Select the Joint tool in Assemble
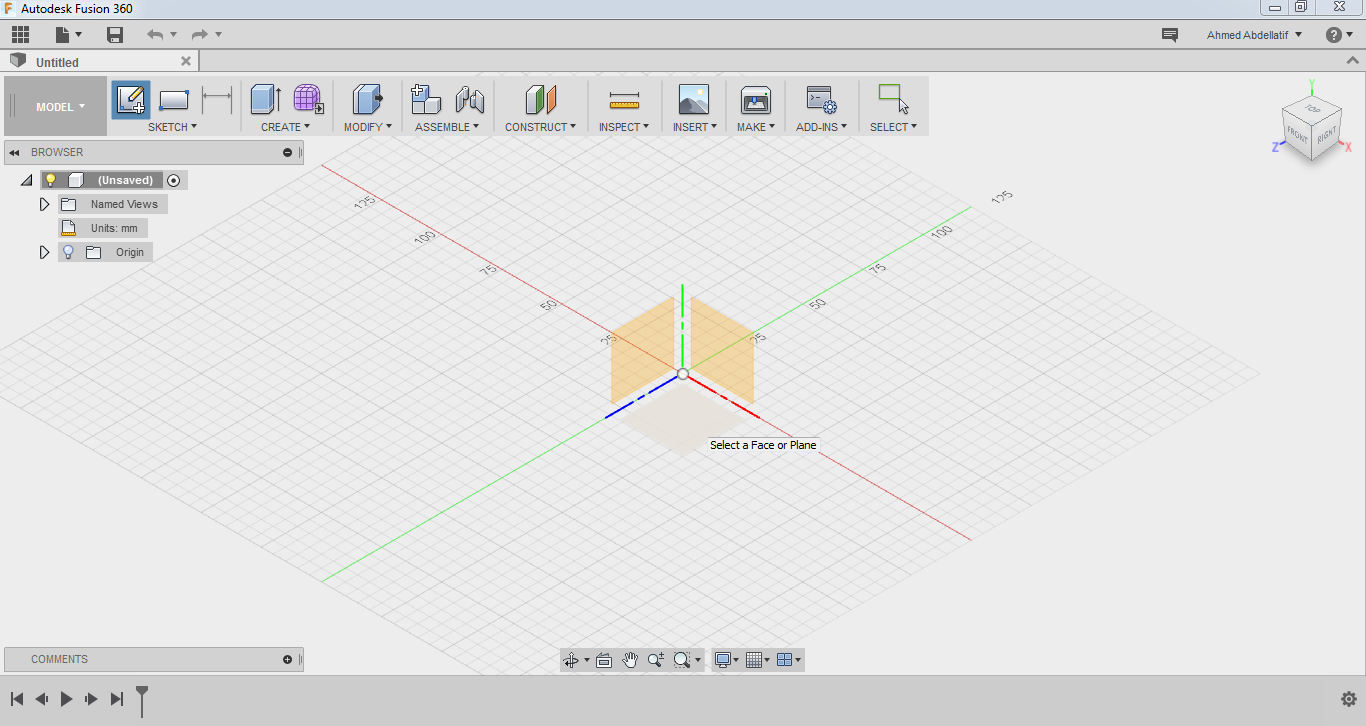Viewport: 1366px width, 726px height. tap(469, 100)
